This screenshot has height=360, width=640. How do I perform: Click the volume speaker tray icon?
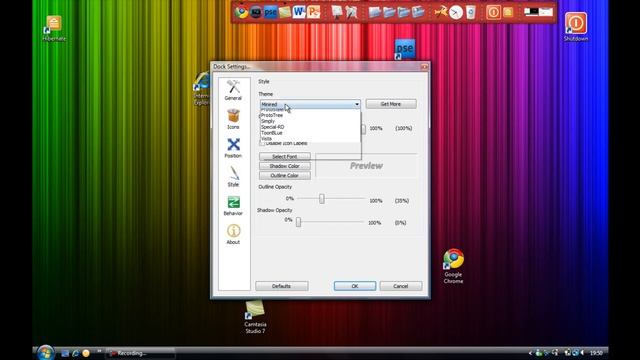click(582, 353)
